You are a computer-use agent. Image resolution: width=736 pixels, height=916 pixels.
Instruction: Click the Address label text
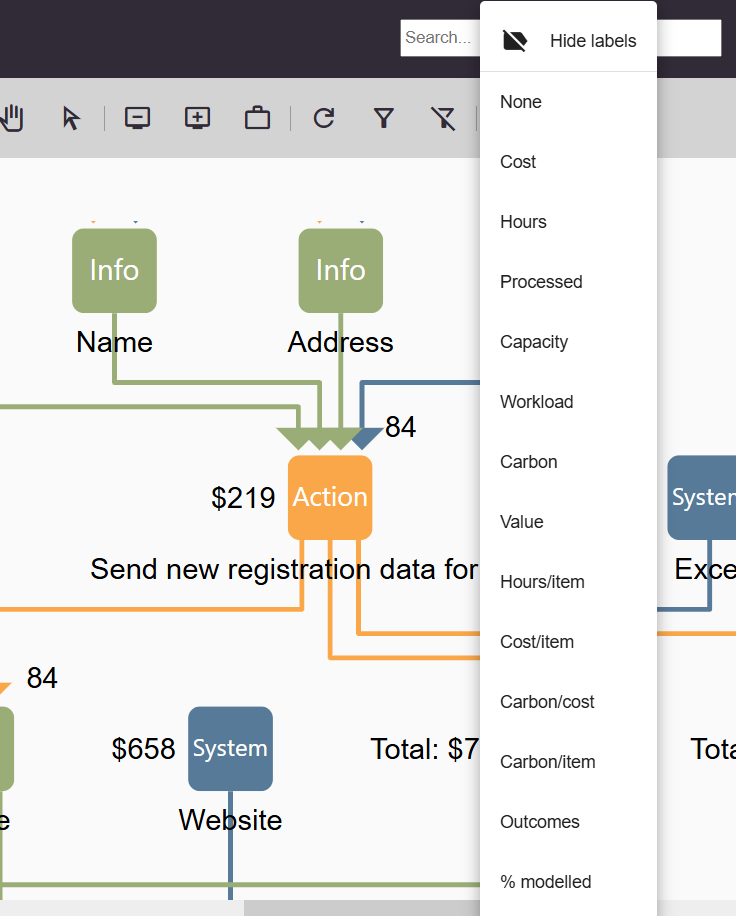point(341,342)
